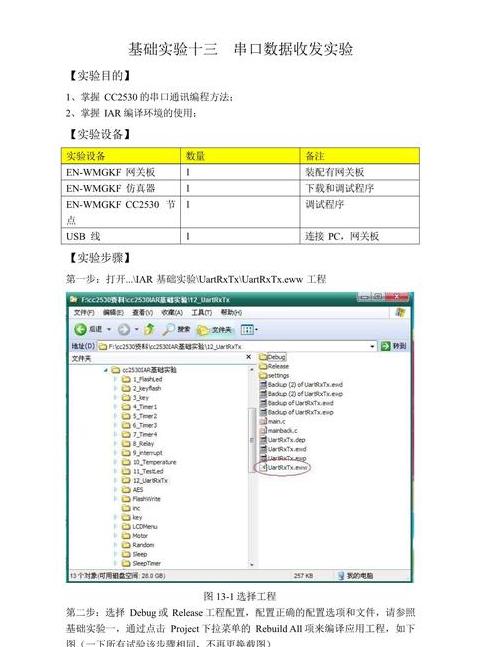The height and width of the screenshot is (647, 480).
Task: Click the tree pane scrollbar up arrow
Action: (251, 370)
